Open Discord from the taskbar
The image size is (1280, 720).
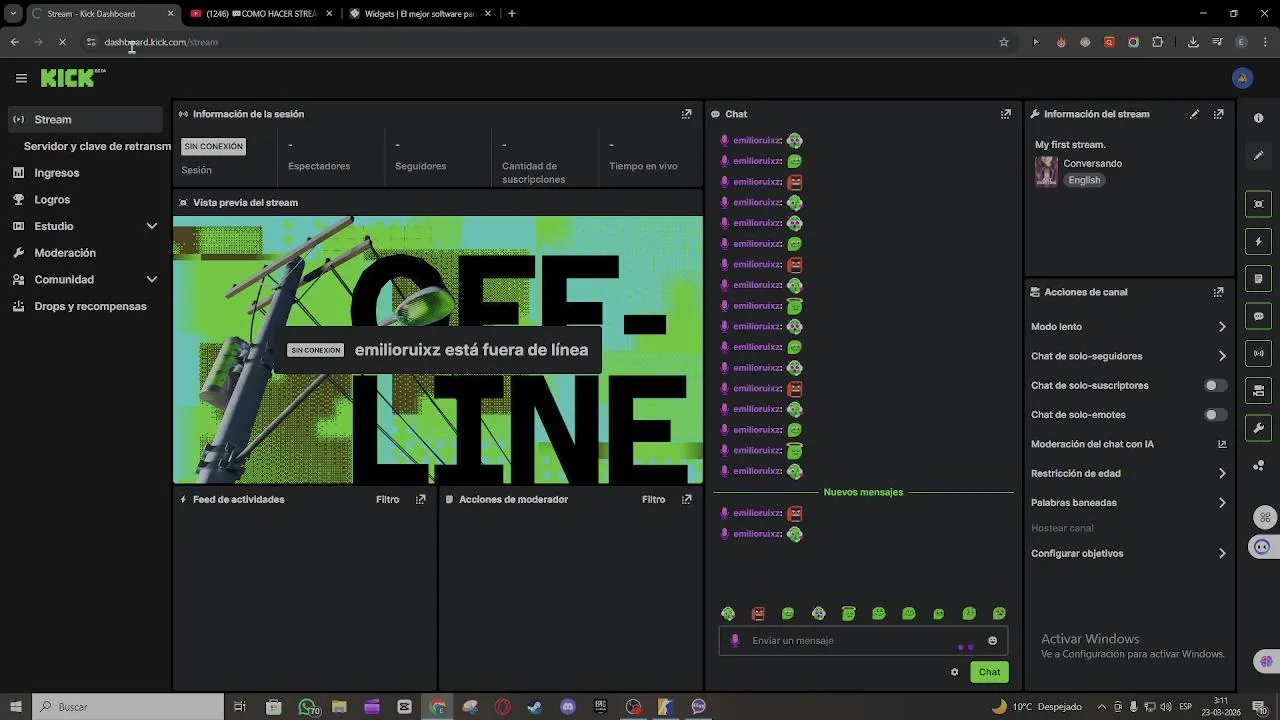tap(568, 707)
